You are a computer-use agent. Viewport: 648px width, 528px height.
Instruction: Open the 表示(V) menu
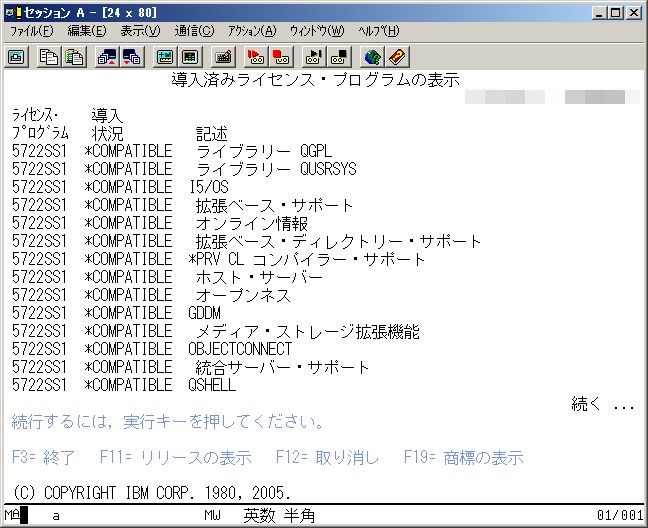tap(140, 31)
